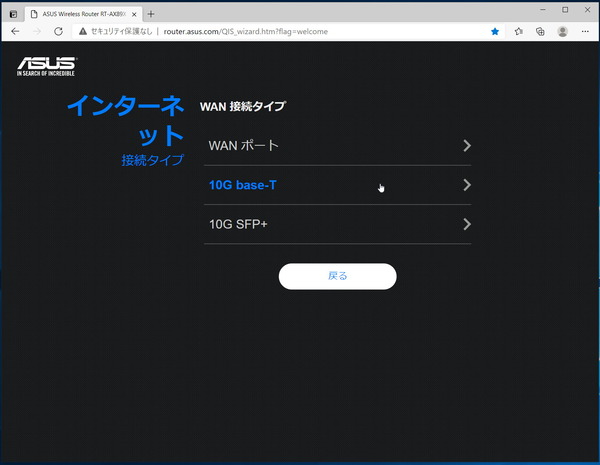Image resolution: width=600 pixels, height=465 pixels.
Task: Expand the WAN ポート chevron arrow
Action: point(467,146)
